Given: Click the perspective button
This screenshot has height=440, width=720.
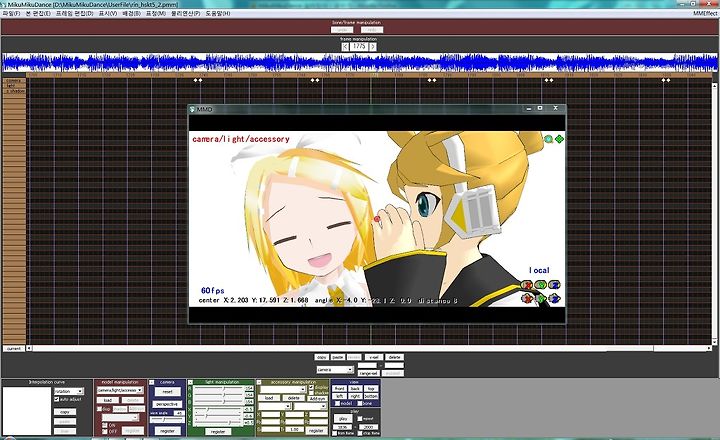Looking at the screenshot, I should pyautogui.click(x=167, y=404).
